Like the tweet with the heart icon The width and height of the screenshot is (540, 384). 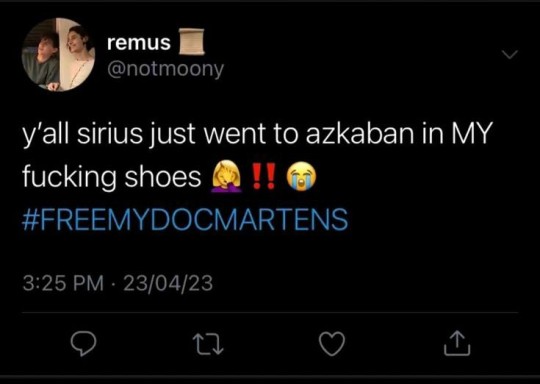point(332,343)
